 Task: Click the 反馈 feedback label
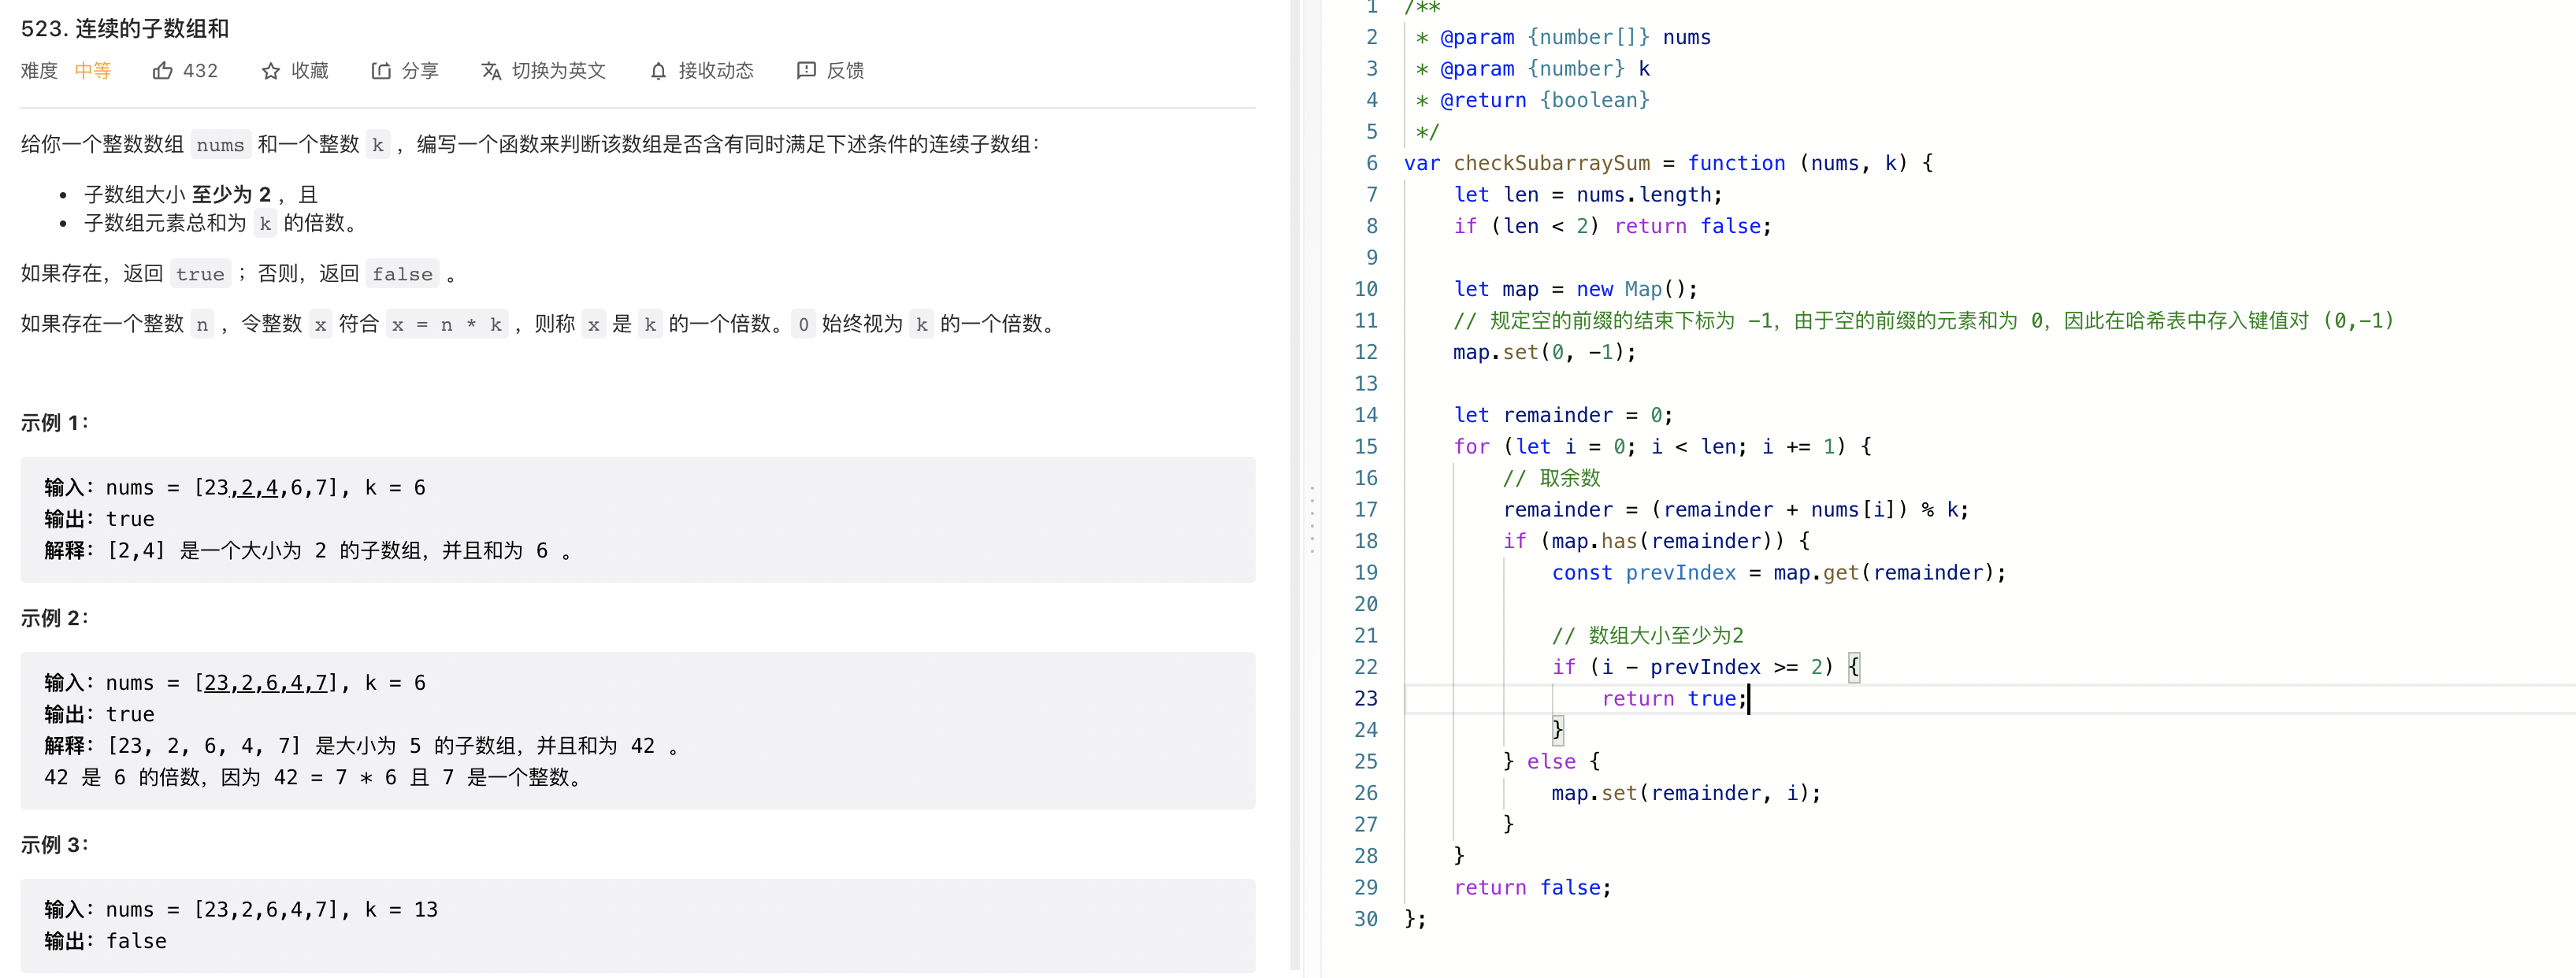point(845,71)
